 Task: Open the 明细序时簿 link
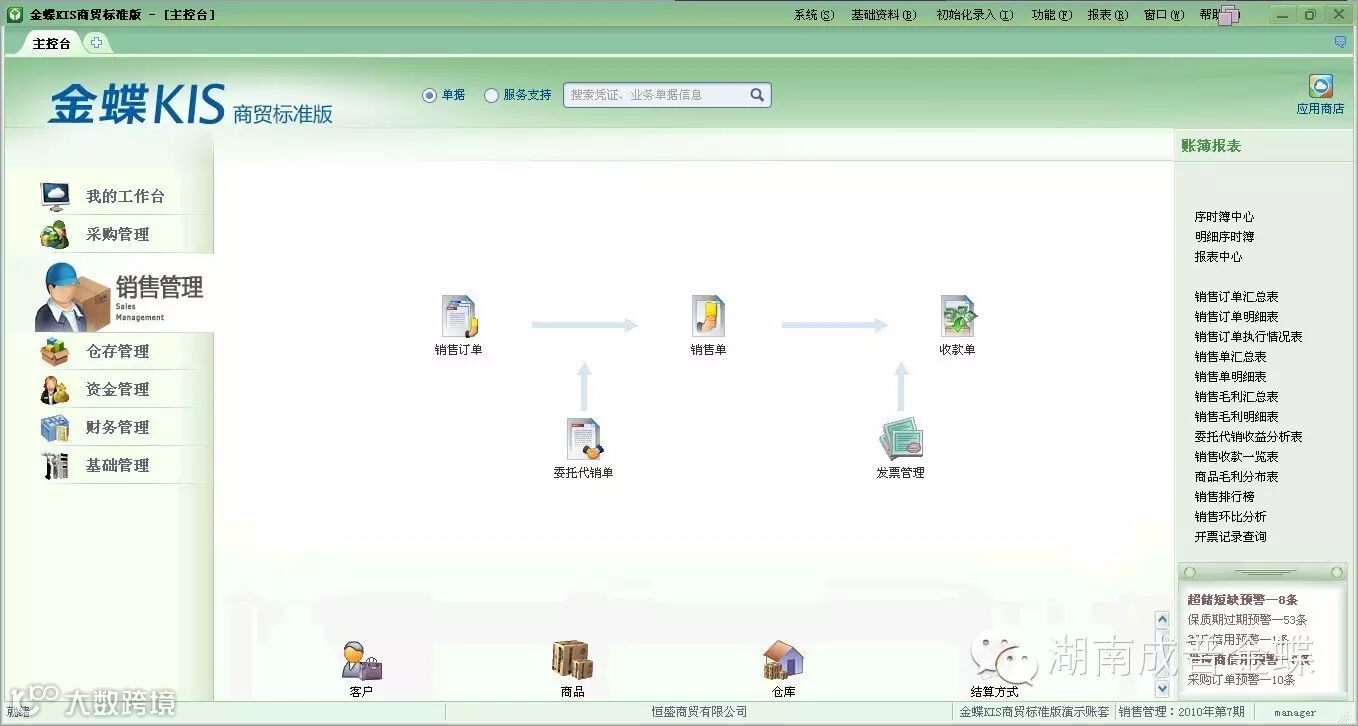coord(1224,237)
